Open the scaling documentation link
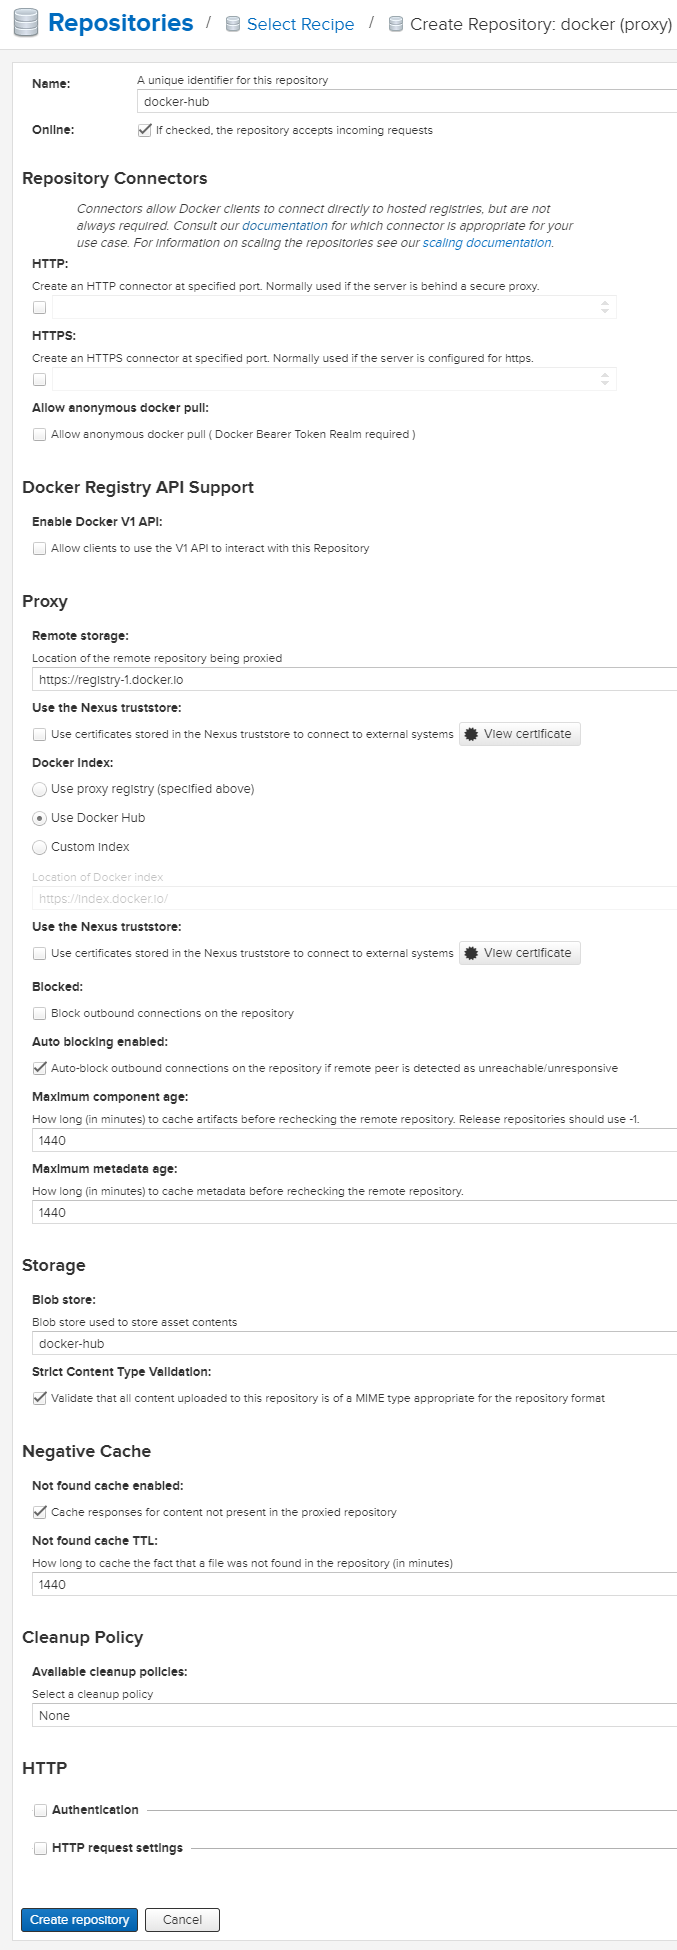The width and height of the screenshot is (677, 1950). (486, 243)
